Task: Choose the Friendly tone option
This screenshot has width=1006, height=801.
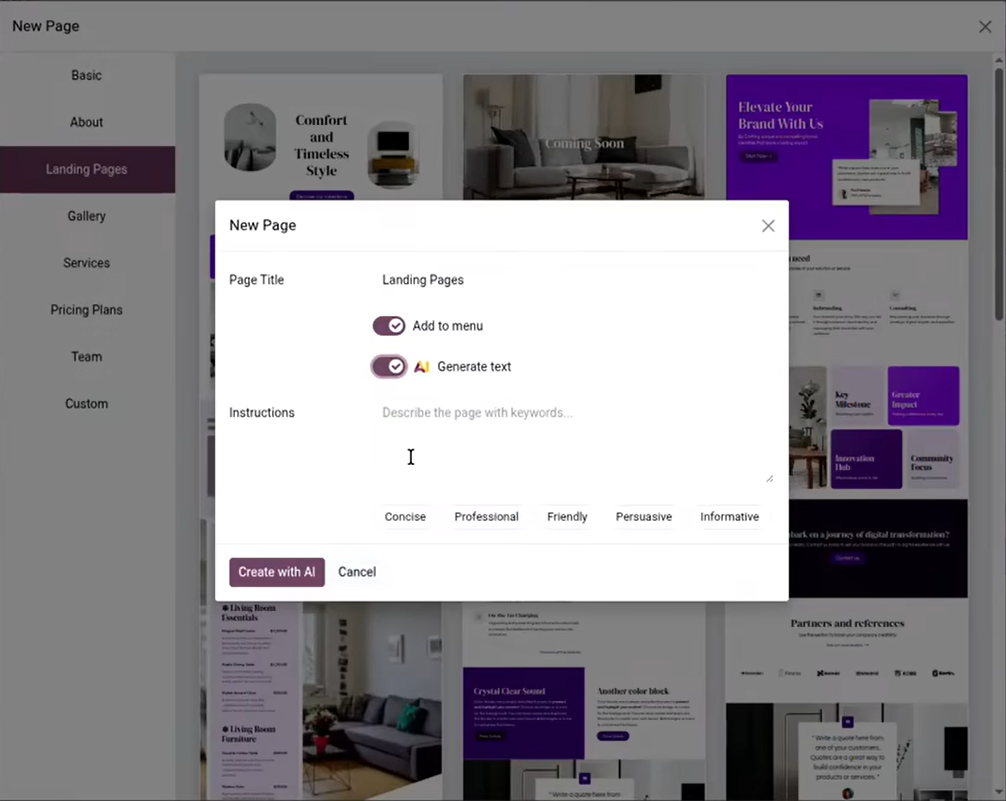Action: click(567, 516)
